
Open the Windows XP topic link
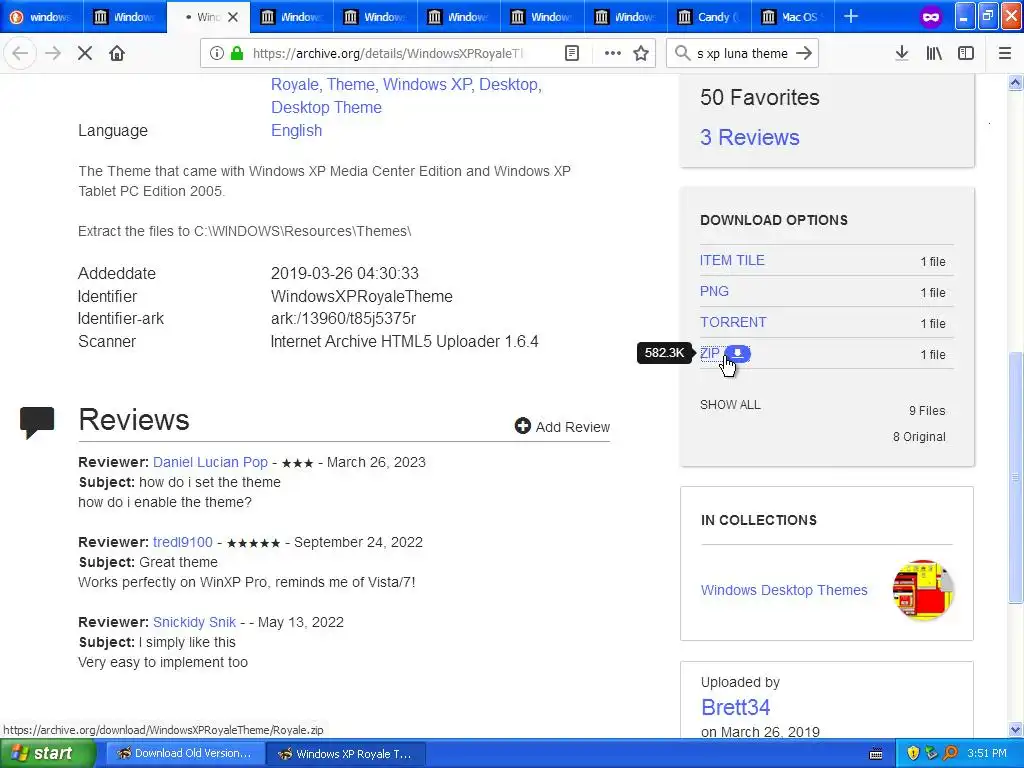point(428,84)
